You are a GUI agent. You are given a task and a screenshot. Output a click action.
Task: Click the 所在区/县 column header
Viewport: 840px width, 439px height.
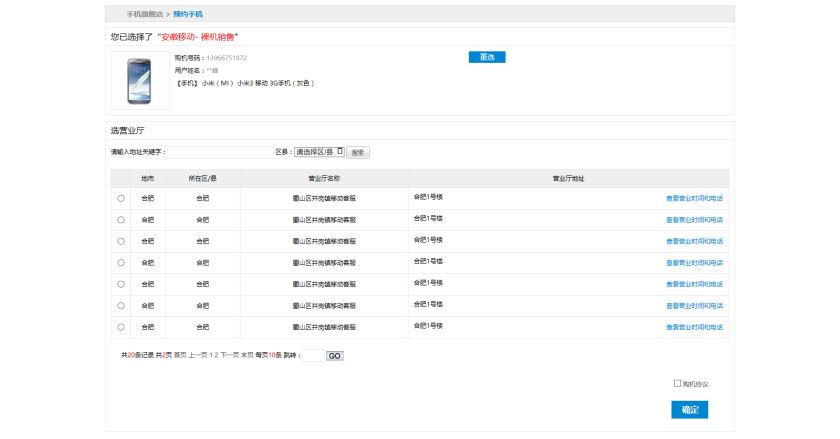tap(202, 178)
